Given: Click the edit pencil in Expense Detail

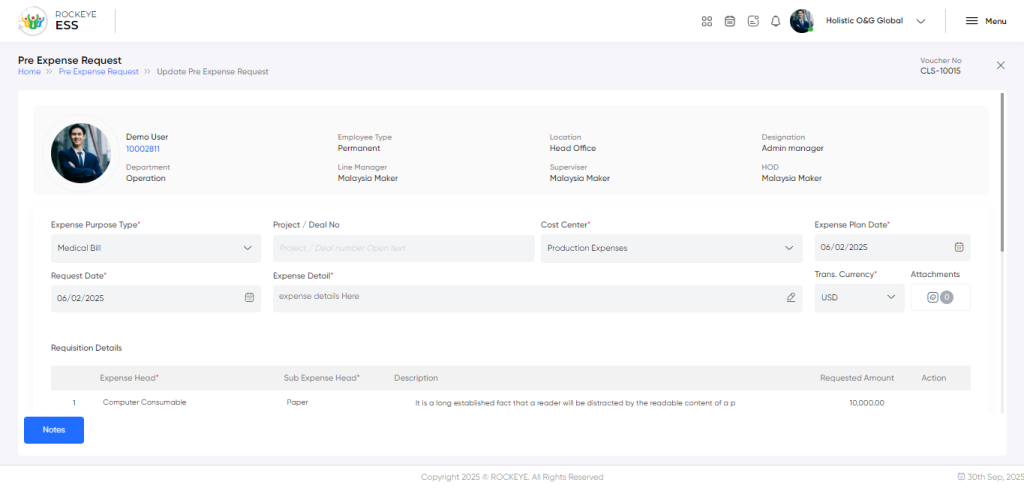Looking at the screenshot, I should (790, 297).
